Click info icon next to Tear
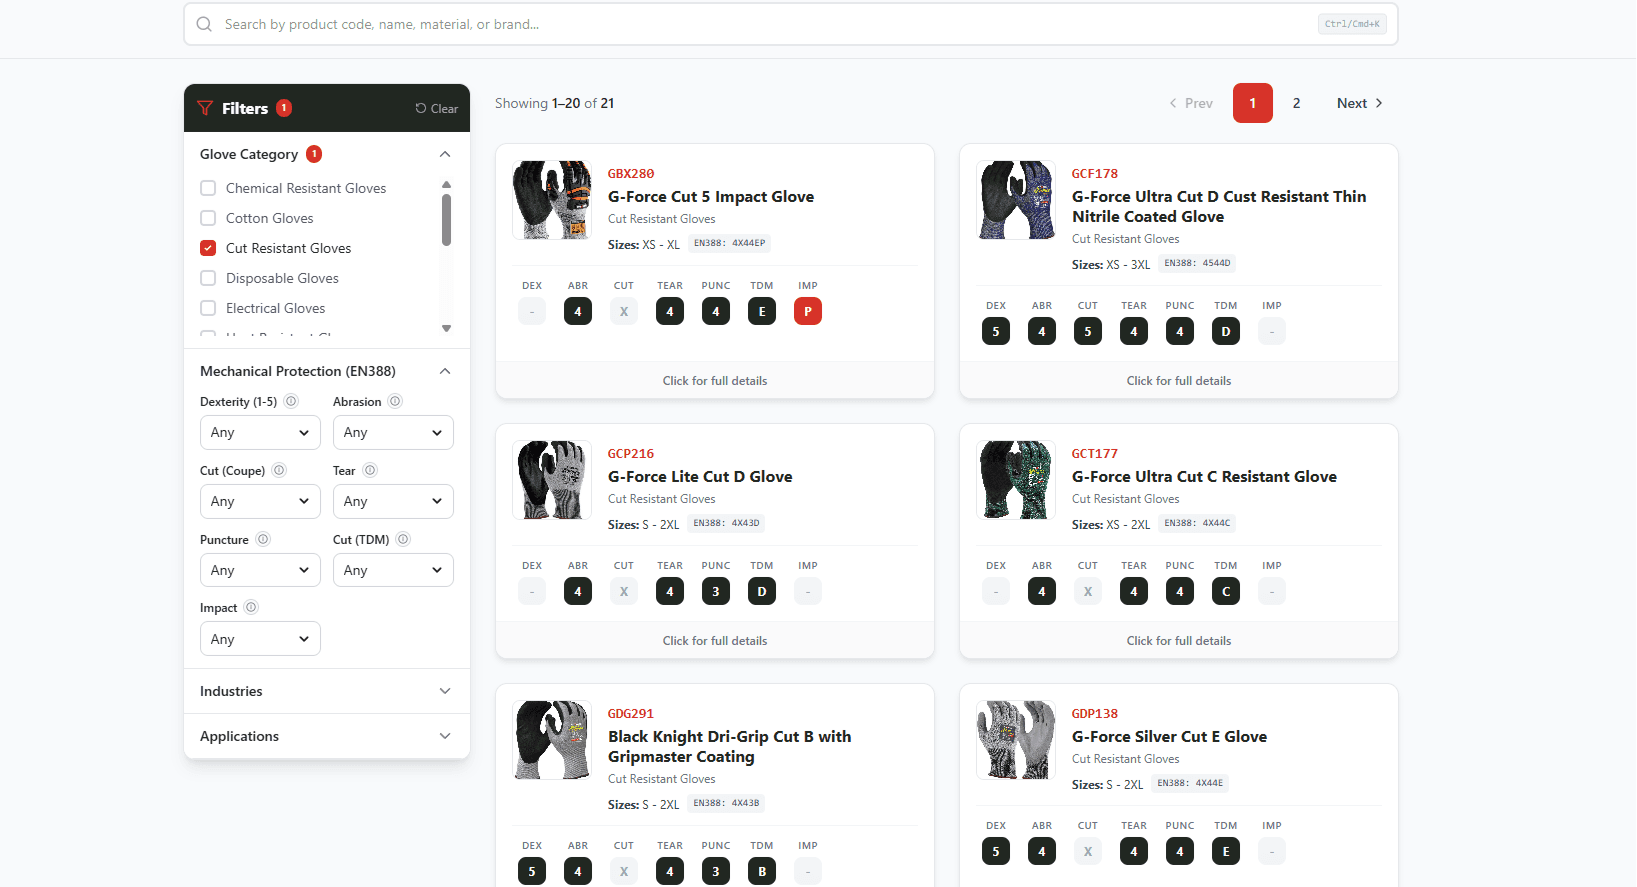The width and height of the screenshot is (1637, 887). pos(370,470)
